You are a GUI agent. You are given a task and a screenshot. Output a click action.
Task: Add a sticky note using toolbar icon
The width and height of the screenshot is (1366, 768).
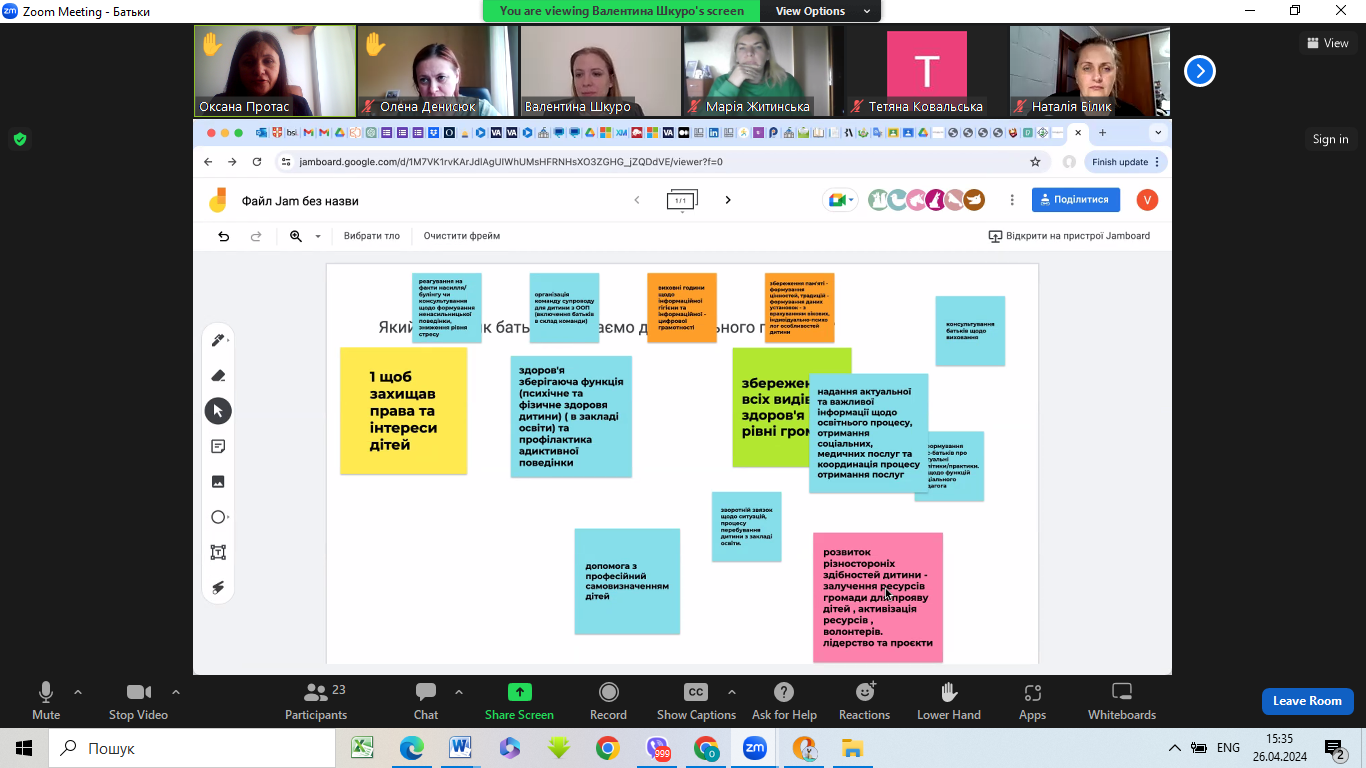(x=218, y=446)
